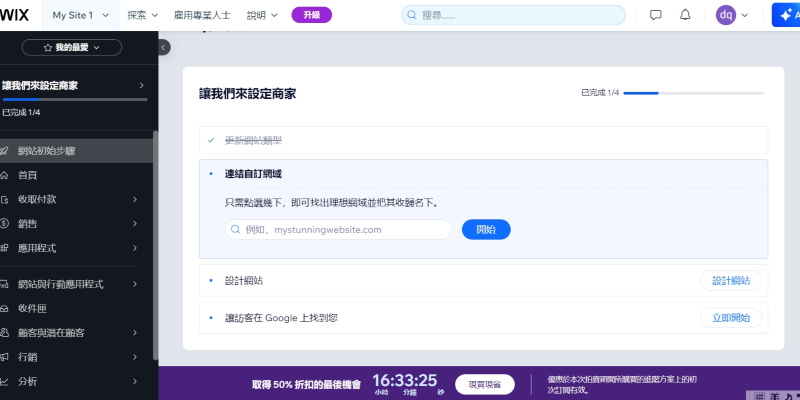The width and height of the screenshot is (800, 400).
Task: Click the megaphone icon beside 行銷
Action: (5, 357)
